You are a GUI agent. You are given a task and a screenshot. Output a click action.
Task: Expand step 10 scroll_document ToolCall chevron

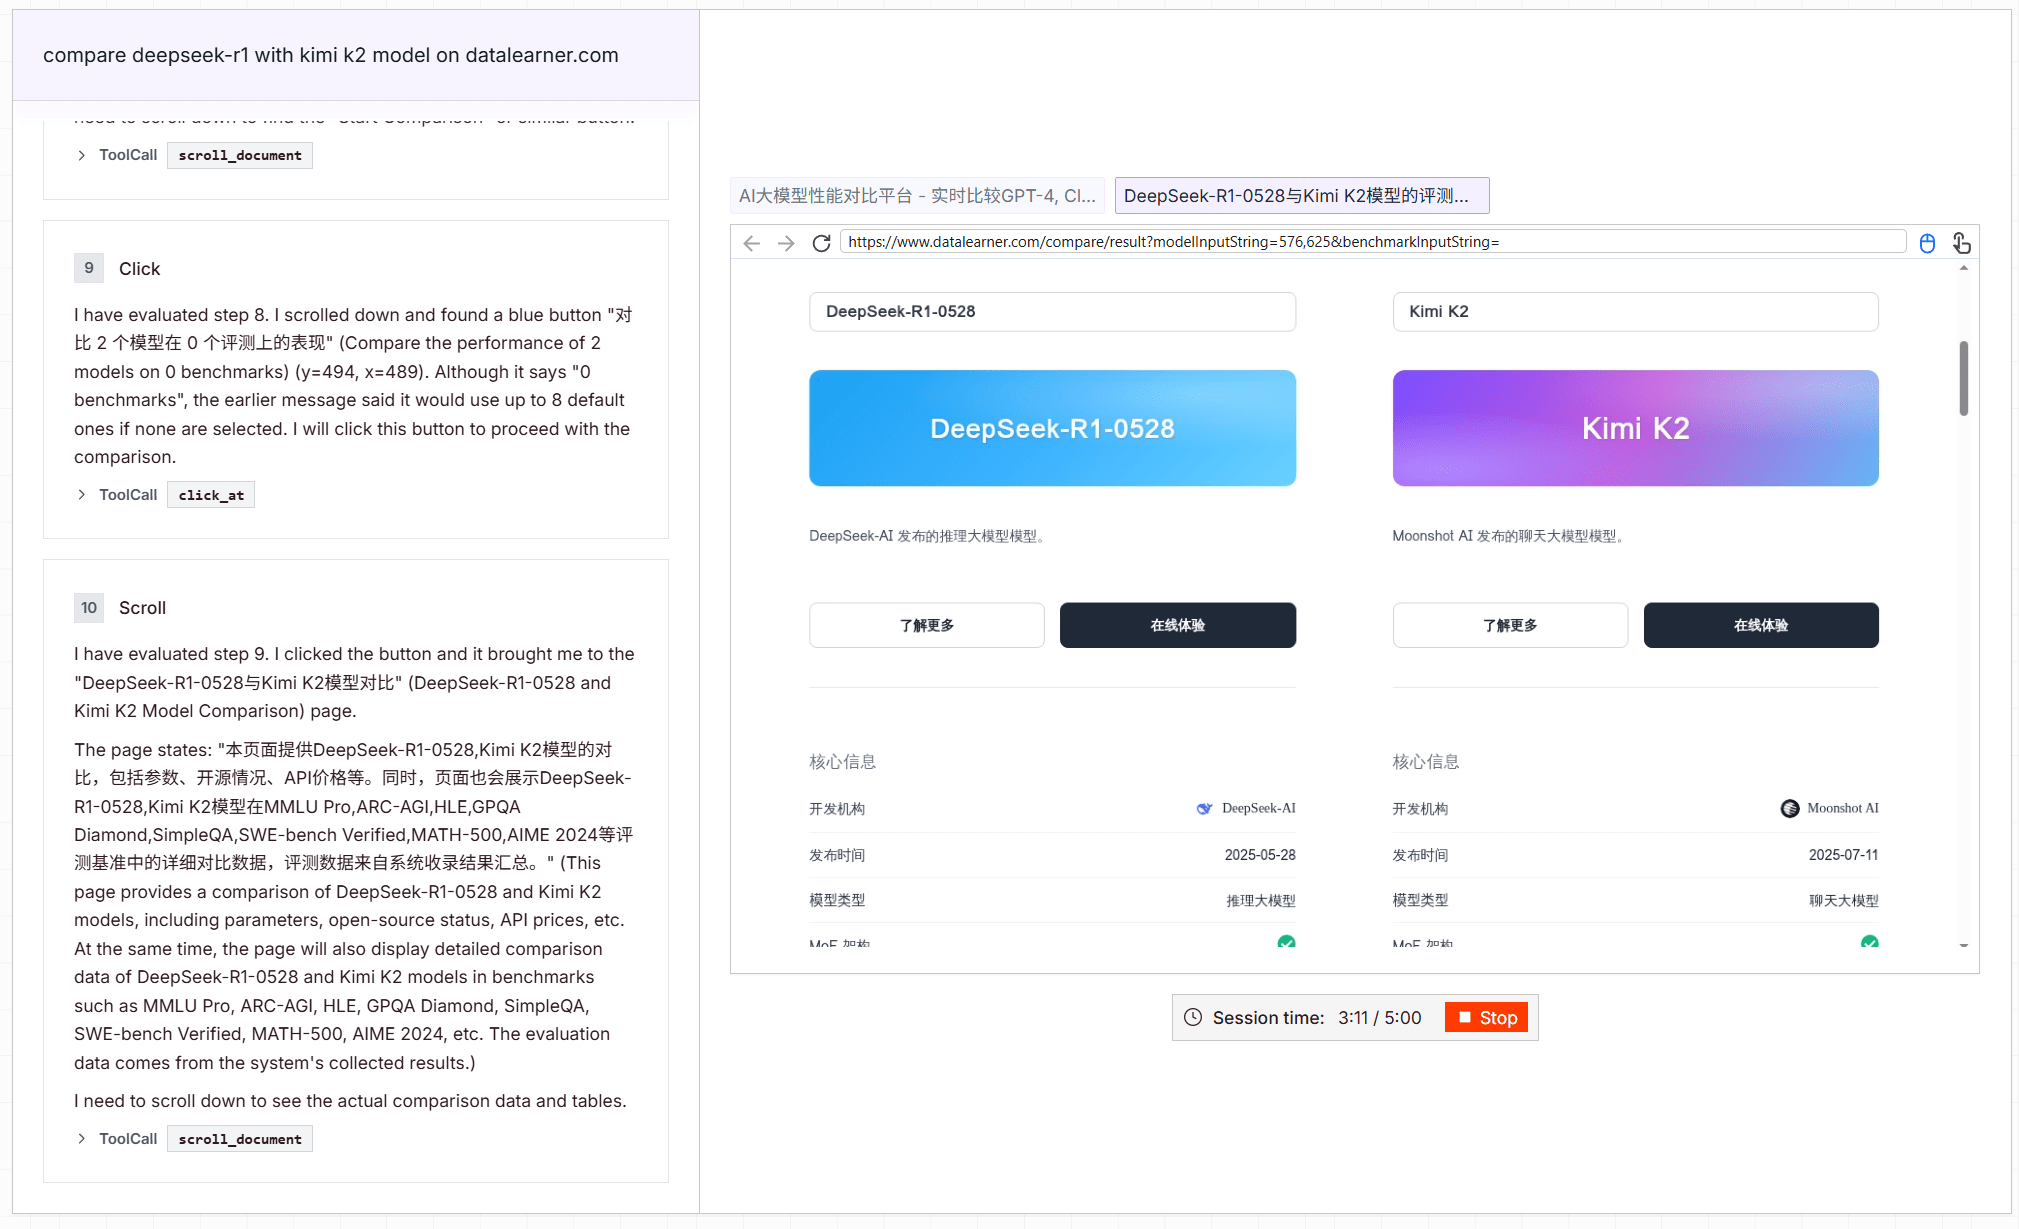82,1139
